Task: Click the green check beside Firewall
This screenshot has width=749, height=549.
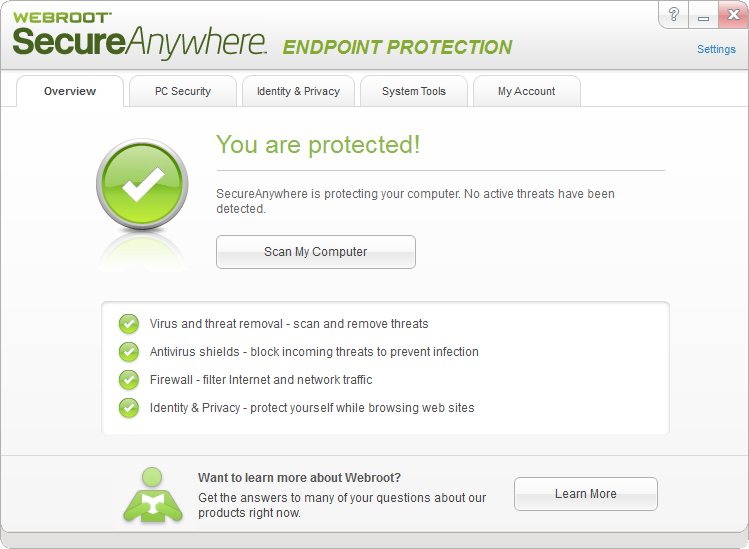Action: tap(129, 380)
